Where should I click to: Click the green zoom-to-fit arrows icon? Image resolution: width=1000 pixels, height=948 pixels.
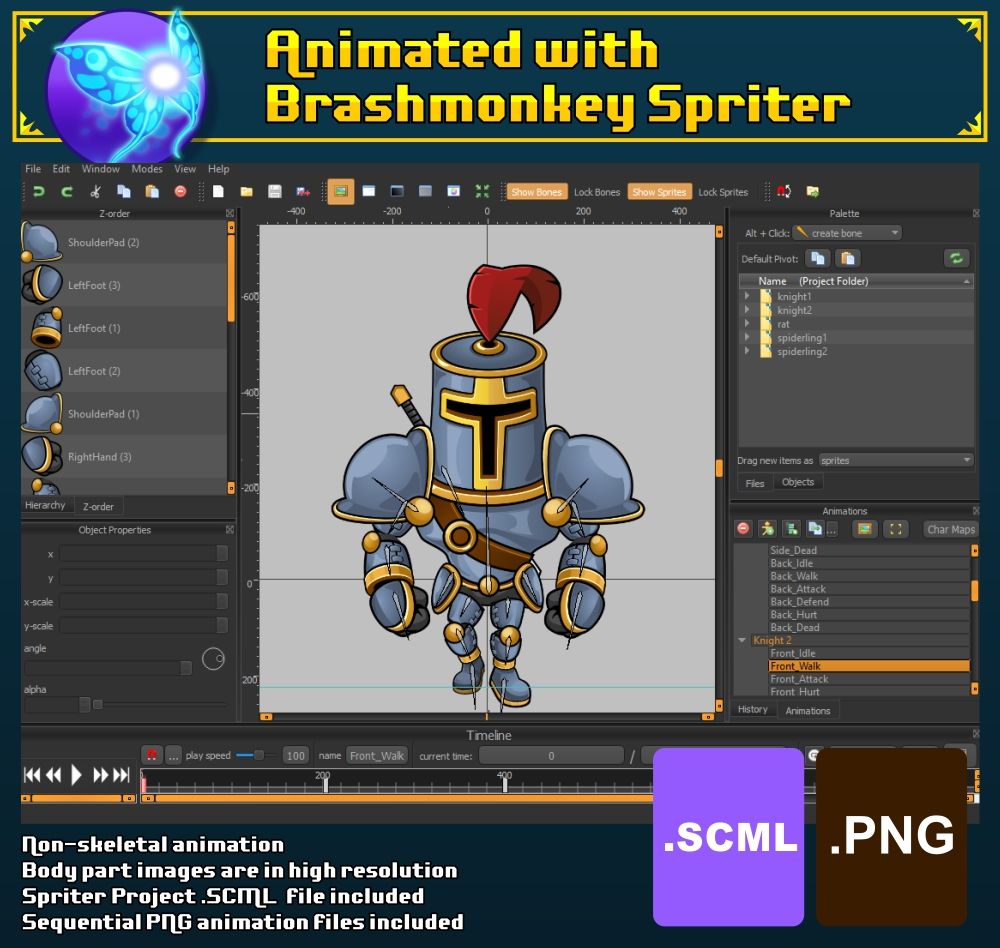tap(482, 192)
